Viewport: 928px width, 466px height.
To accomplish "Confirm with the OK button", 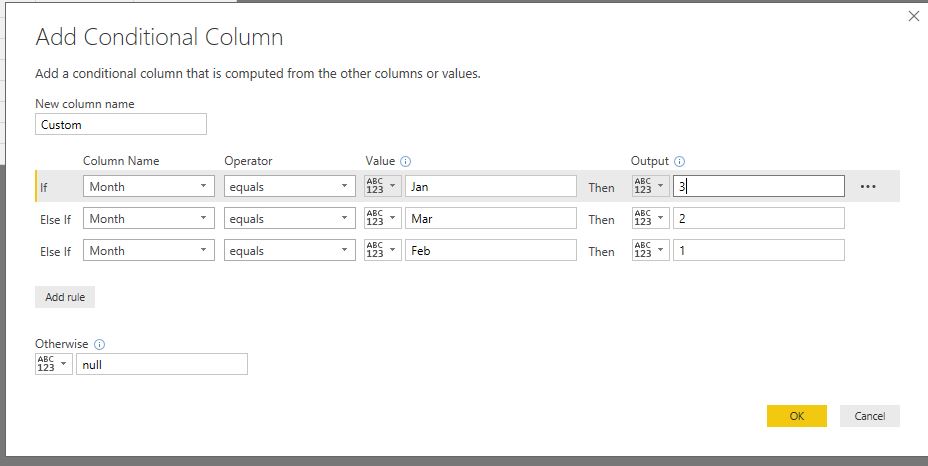I will pyautogui.click(x=797, y=416).
